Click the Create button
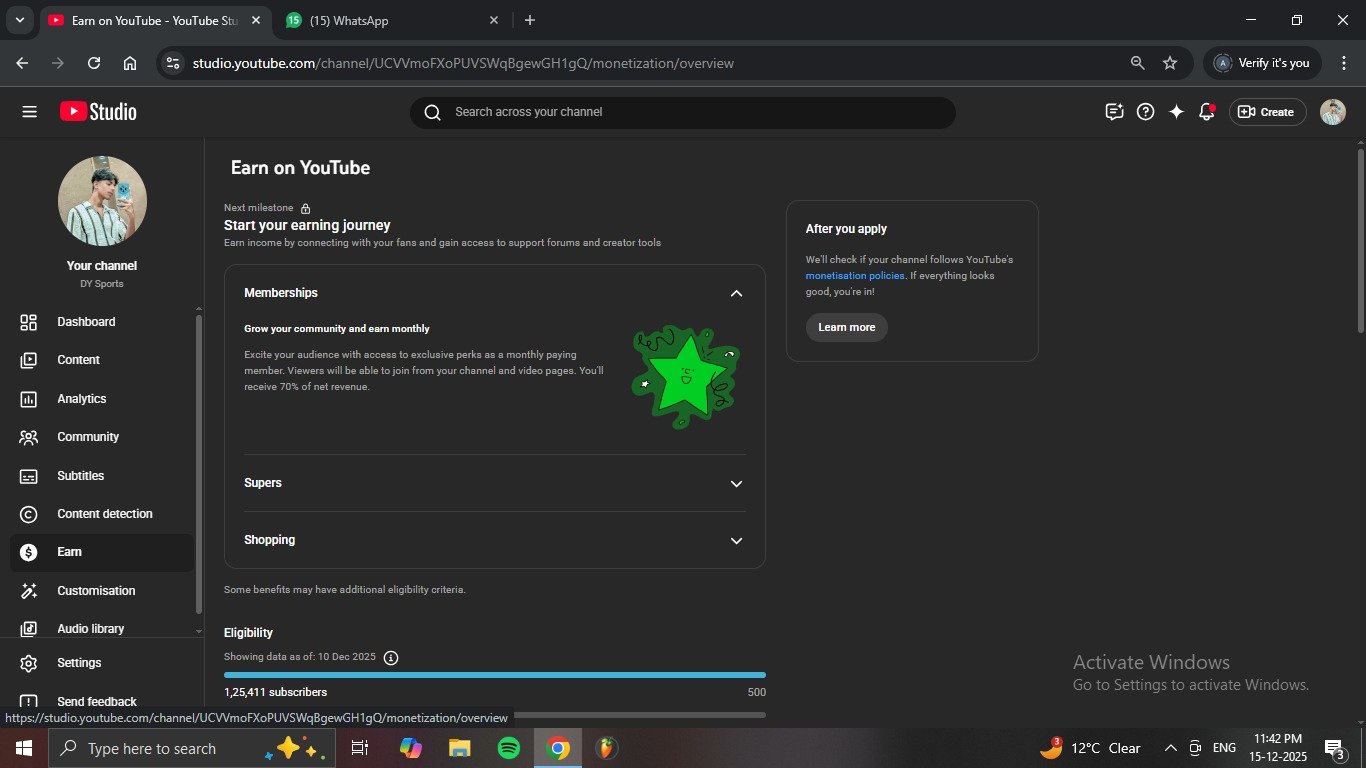This screenshot has height=768, width=1366. [1267, 112]
